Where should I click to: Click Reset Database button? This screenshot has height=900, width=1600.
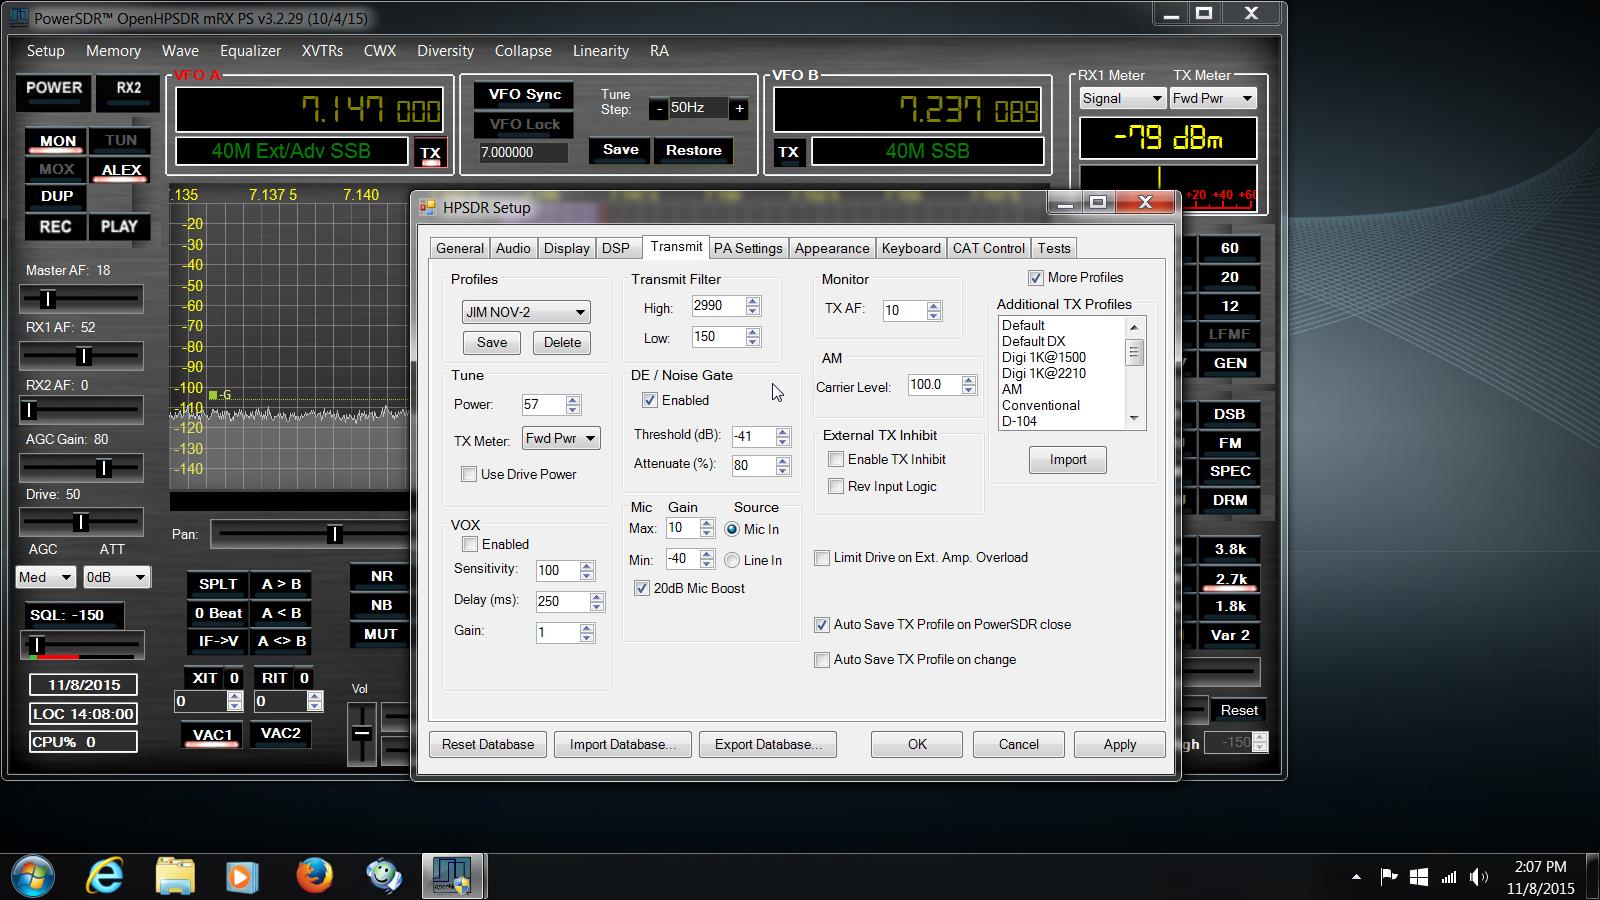click(x=488, y=744)
